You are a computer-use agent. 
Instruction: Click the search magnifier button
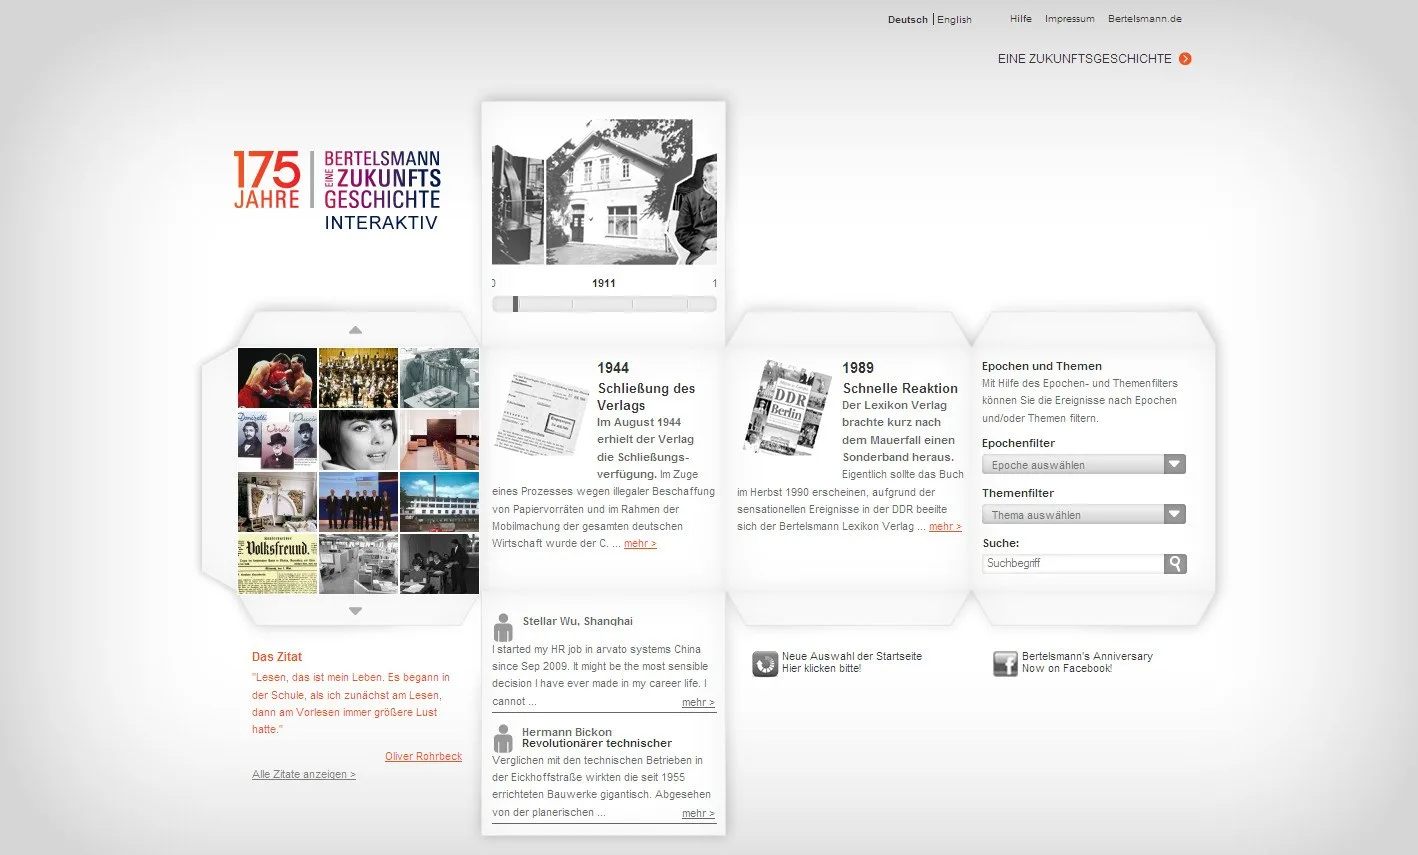click(x=1175, y=564)
